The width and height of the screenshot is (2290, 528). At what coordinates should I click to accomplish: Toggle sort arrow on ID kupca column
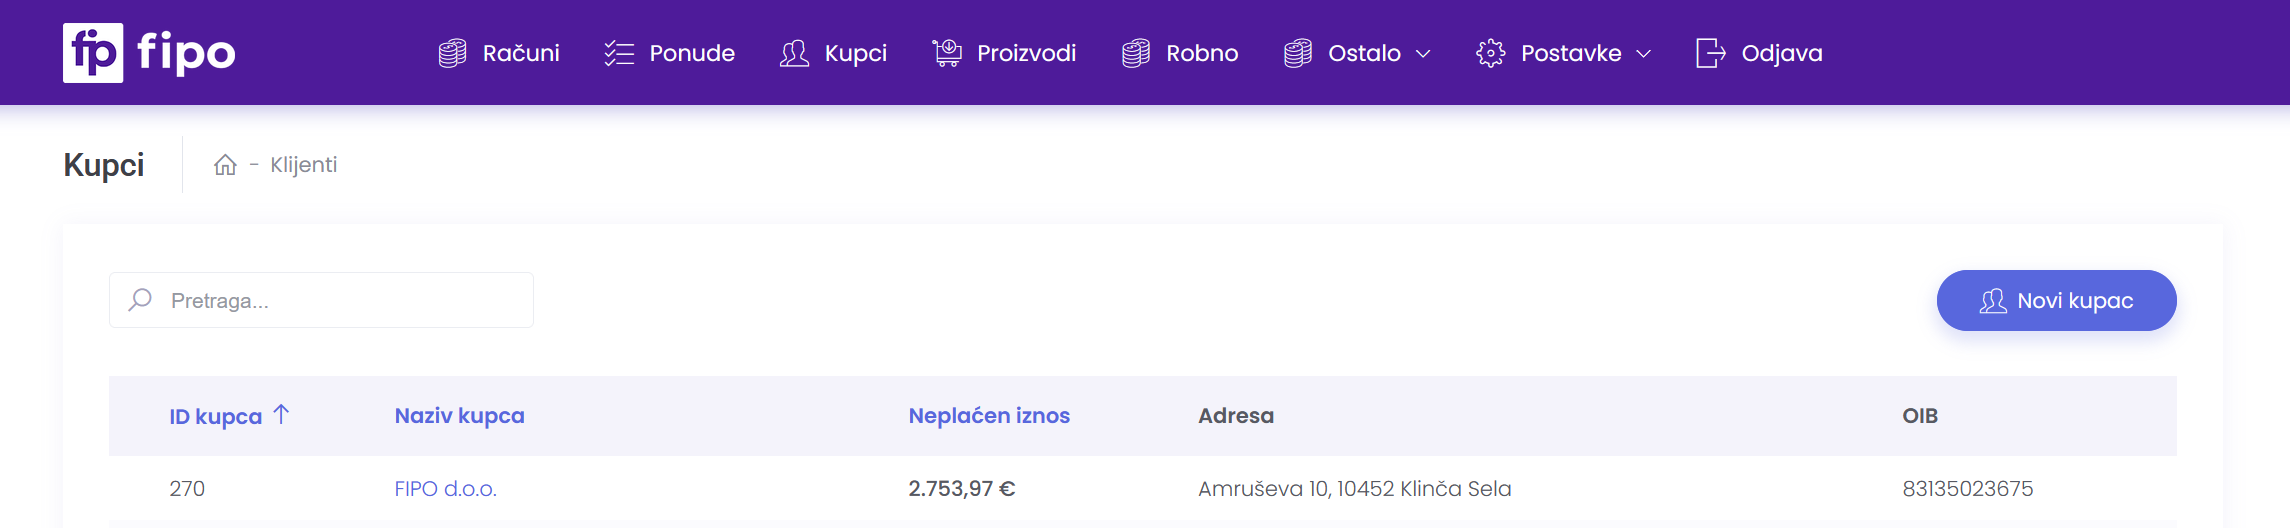(x=282, y=414)
